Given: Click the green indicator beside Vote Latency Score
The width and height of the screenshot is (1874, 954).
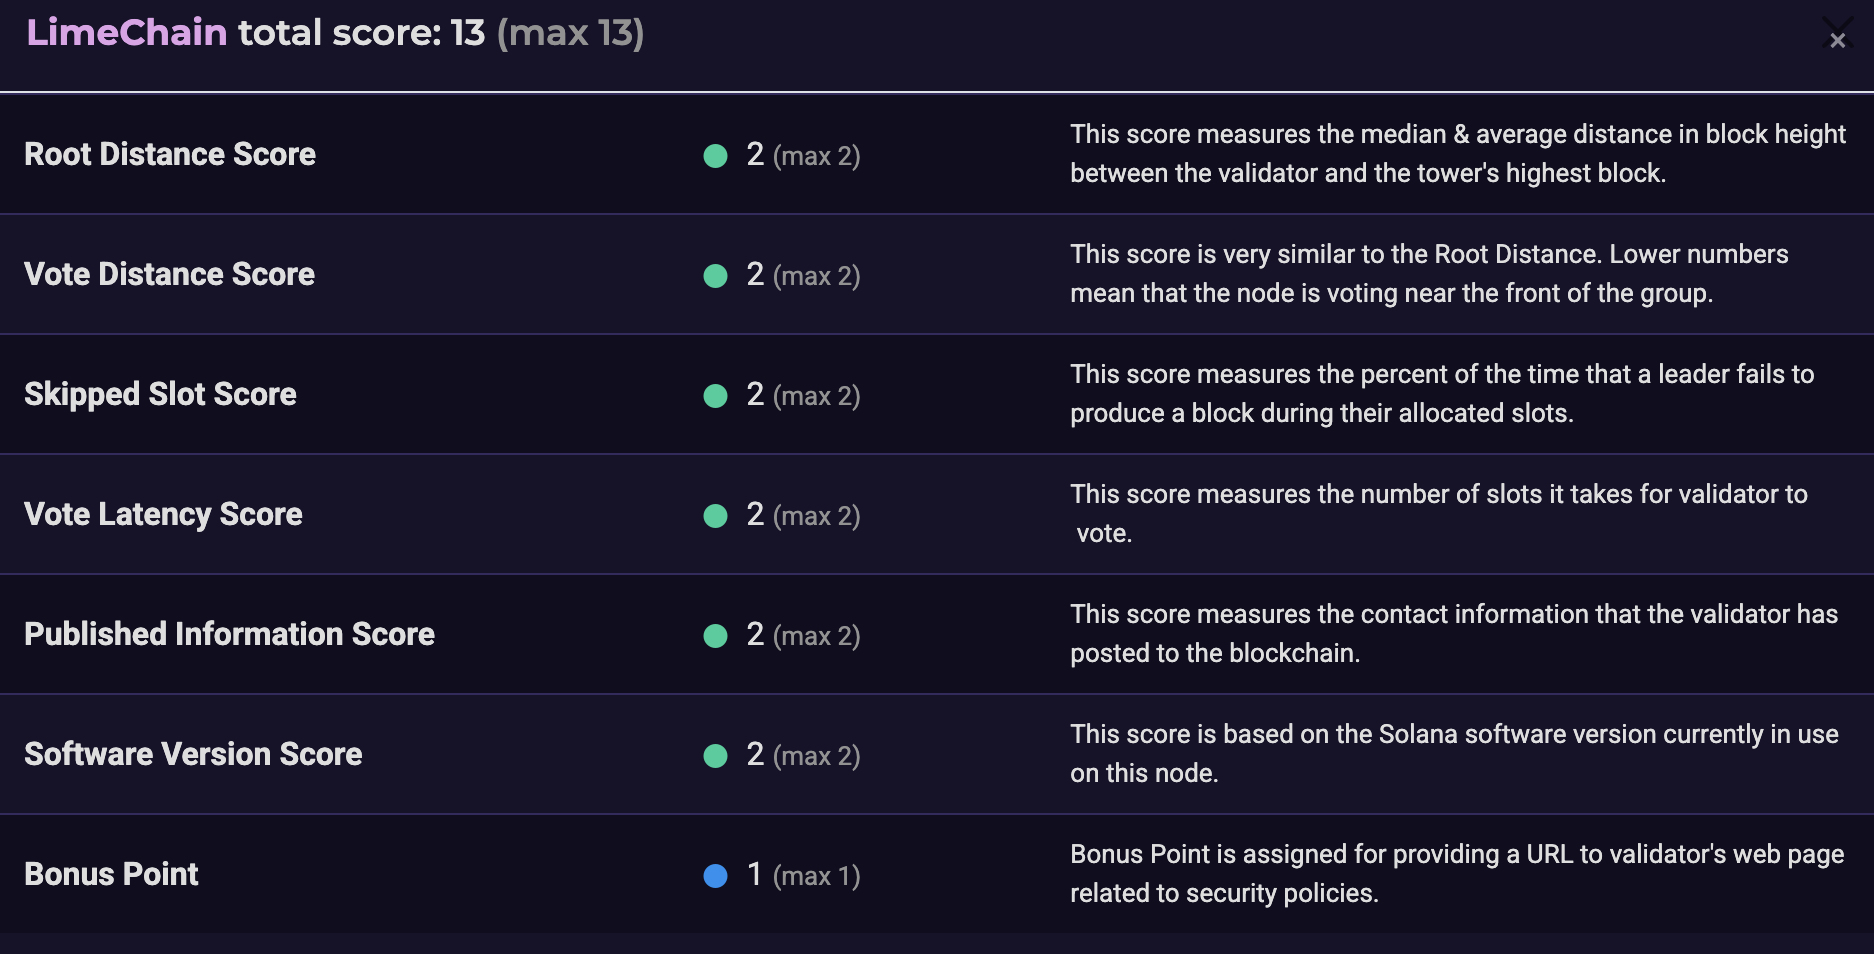Looking at the screenshot, I should (x=715, y=516).
